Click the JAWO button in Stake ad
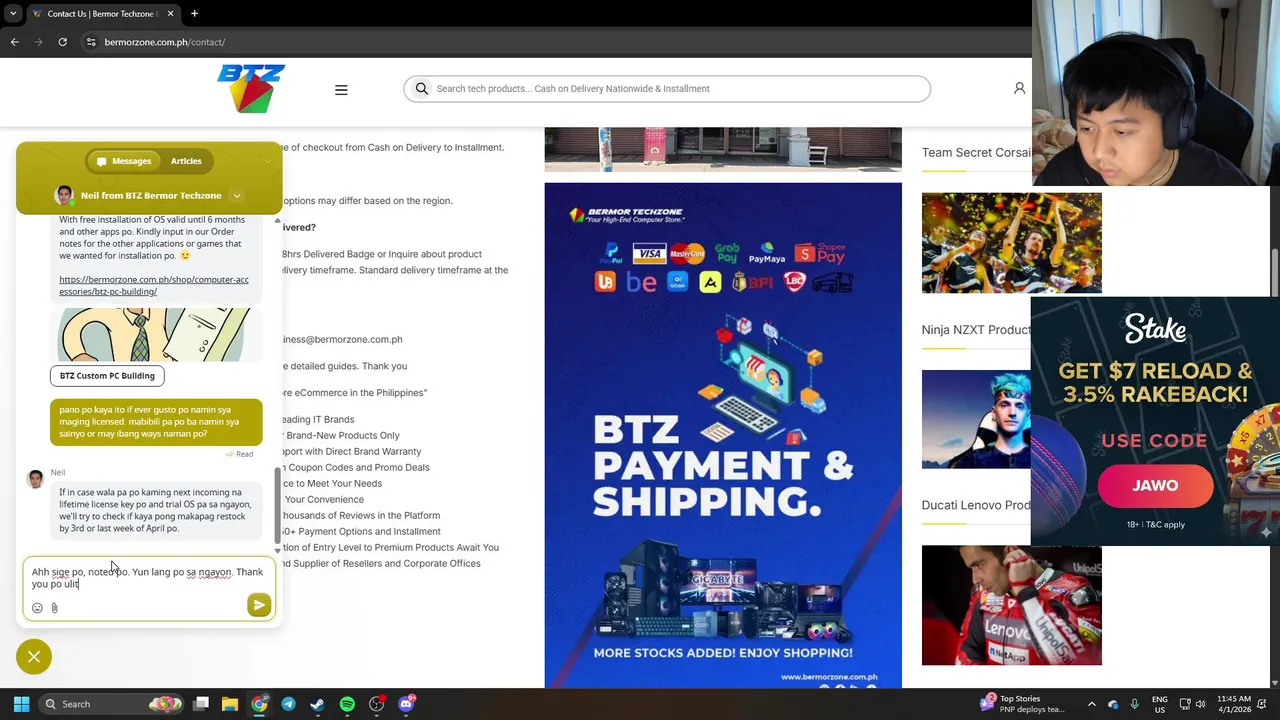The image size is (1280, 720). point(1155,486)
